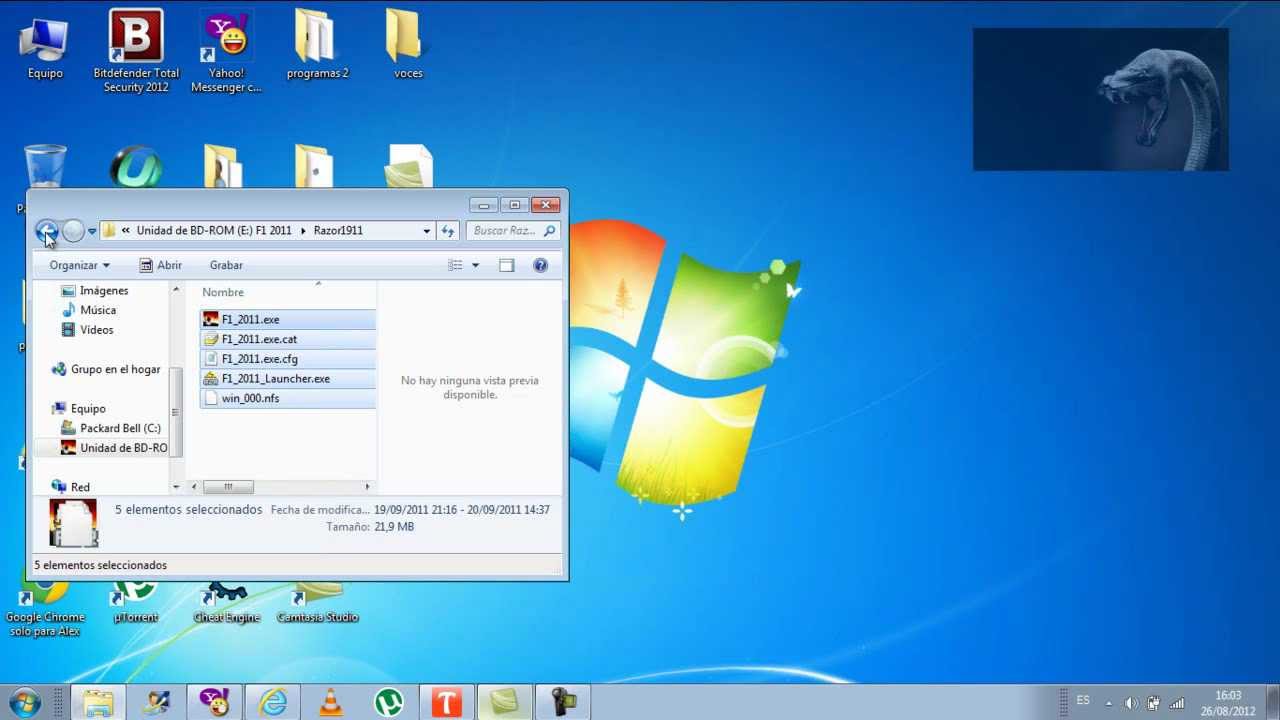Click the µTorrent taskbar icon
1280x720 pixels.
[388, 702]
